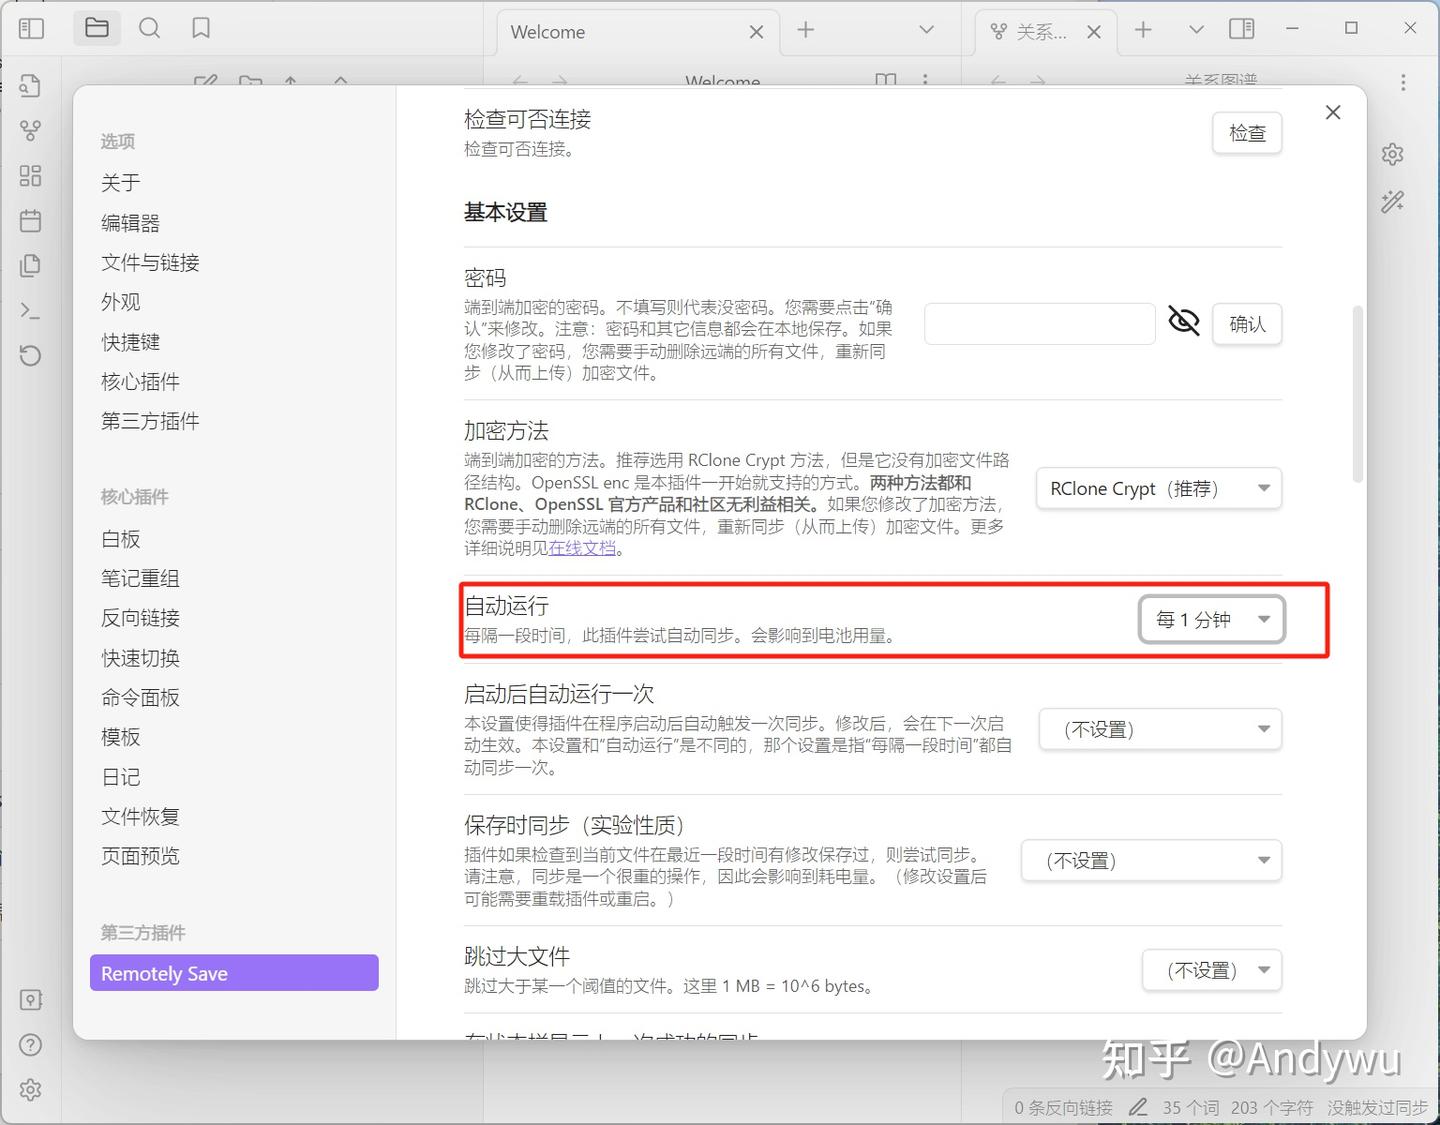Open the search panel in the left ribbon
Viewport: 1440px width, 1125px height.
[x=149, y=28]
